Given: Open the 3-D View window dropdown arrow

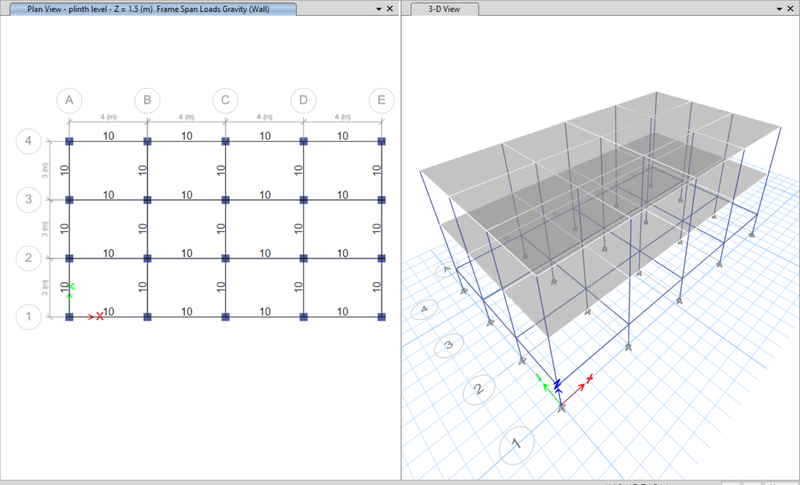Looking at the screenshot, I should pyautogui.click(x=779, y=9).
